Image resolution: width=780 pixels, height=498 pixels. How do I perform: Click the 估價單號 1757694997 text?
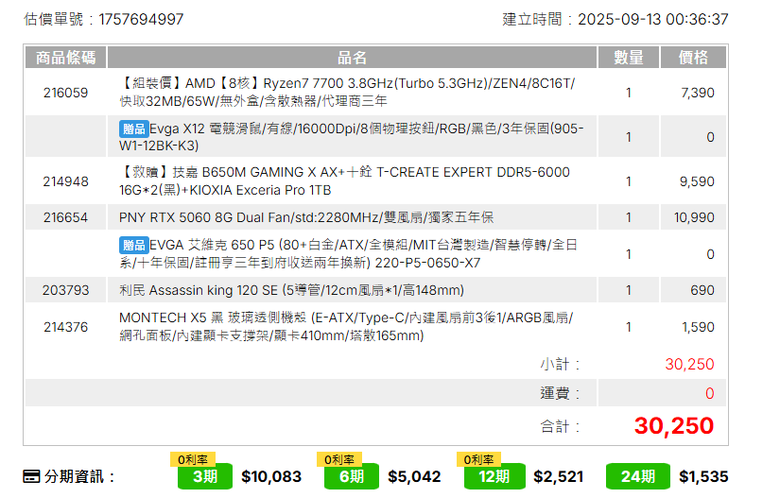[103, 19]
